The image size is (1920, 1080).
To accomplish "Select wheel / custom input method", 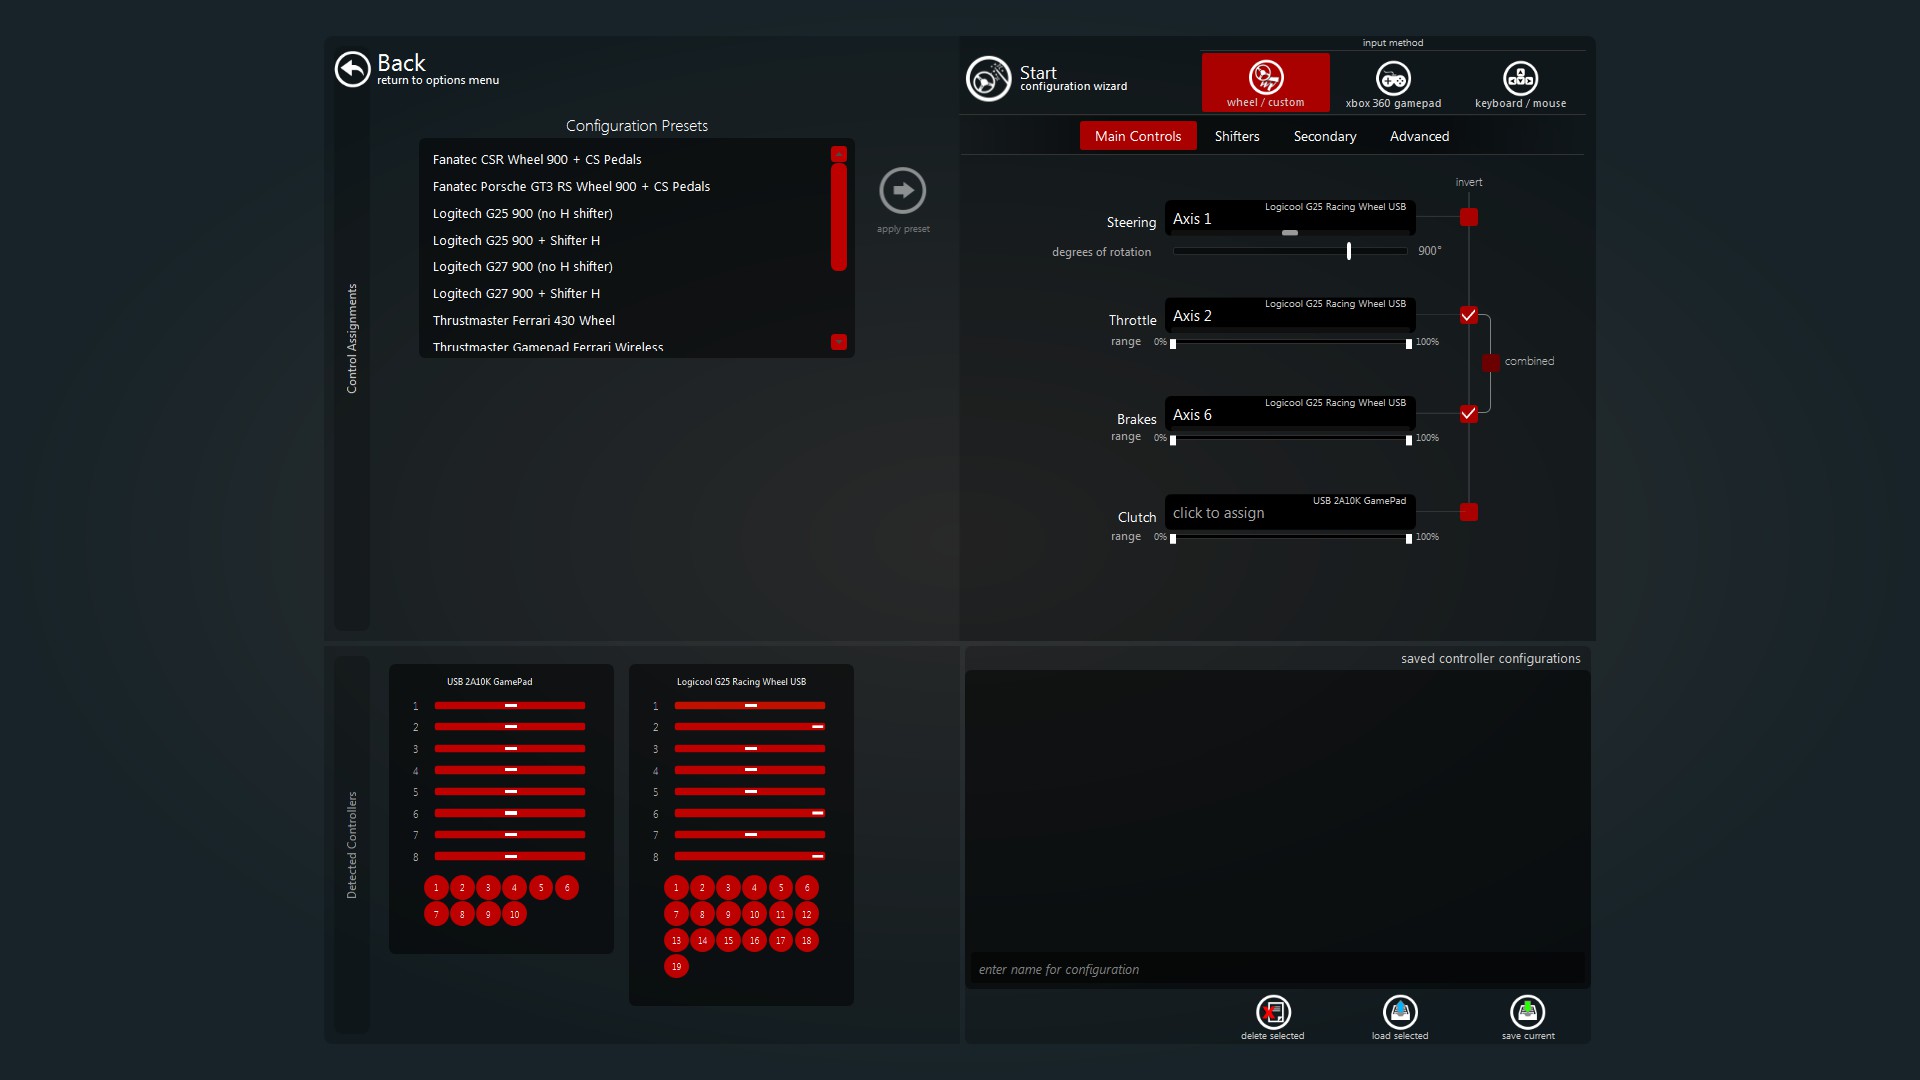I will 1265,82.
